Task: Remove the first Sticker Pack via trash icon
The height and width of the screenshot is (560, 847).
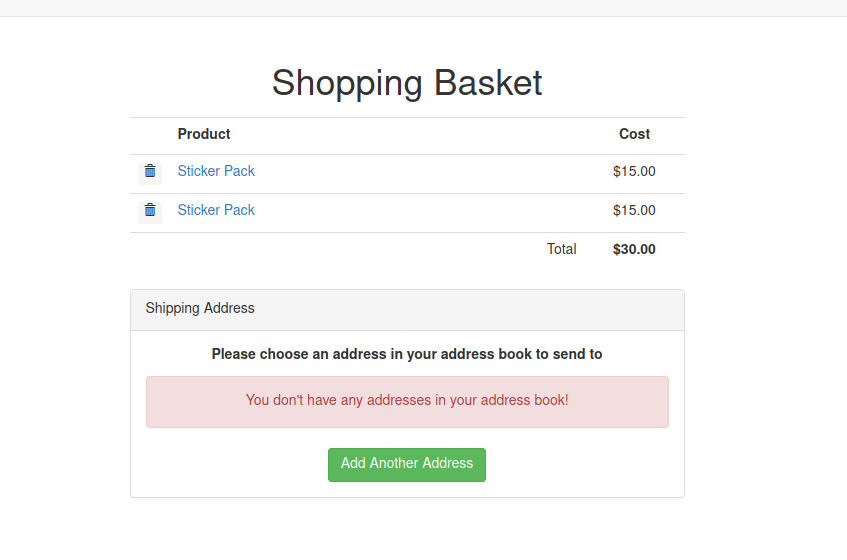Action: 150,172
